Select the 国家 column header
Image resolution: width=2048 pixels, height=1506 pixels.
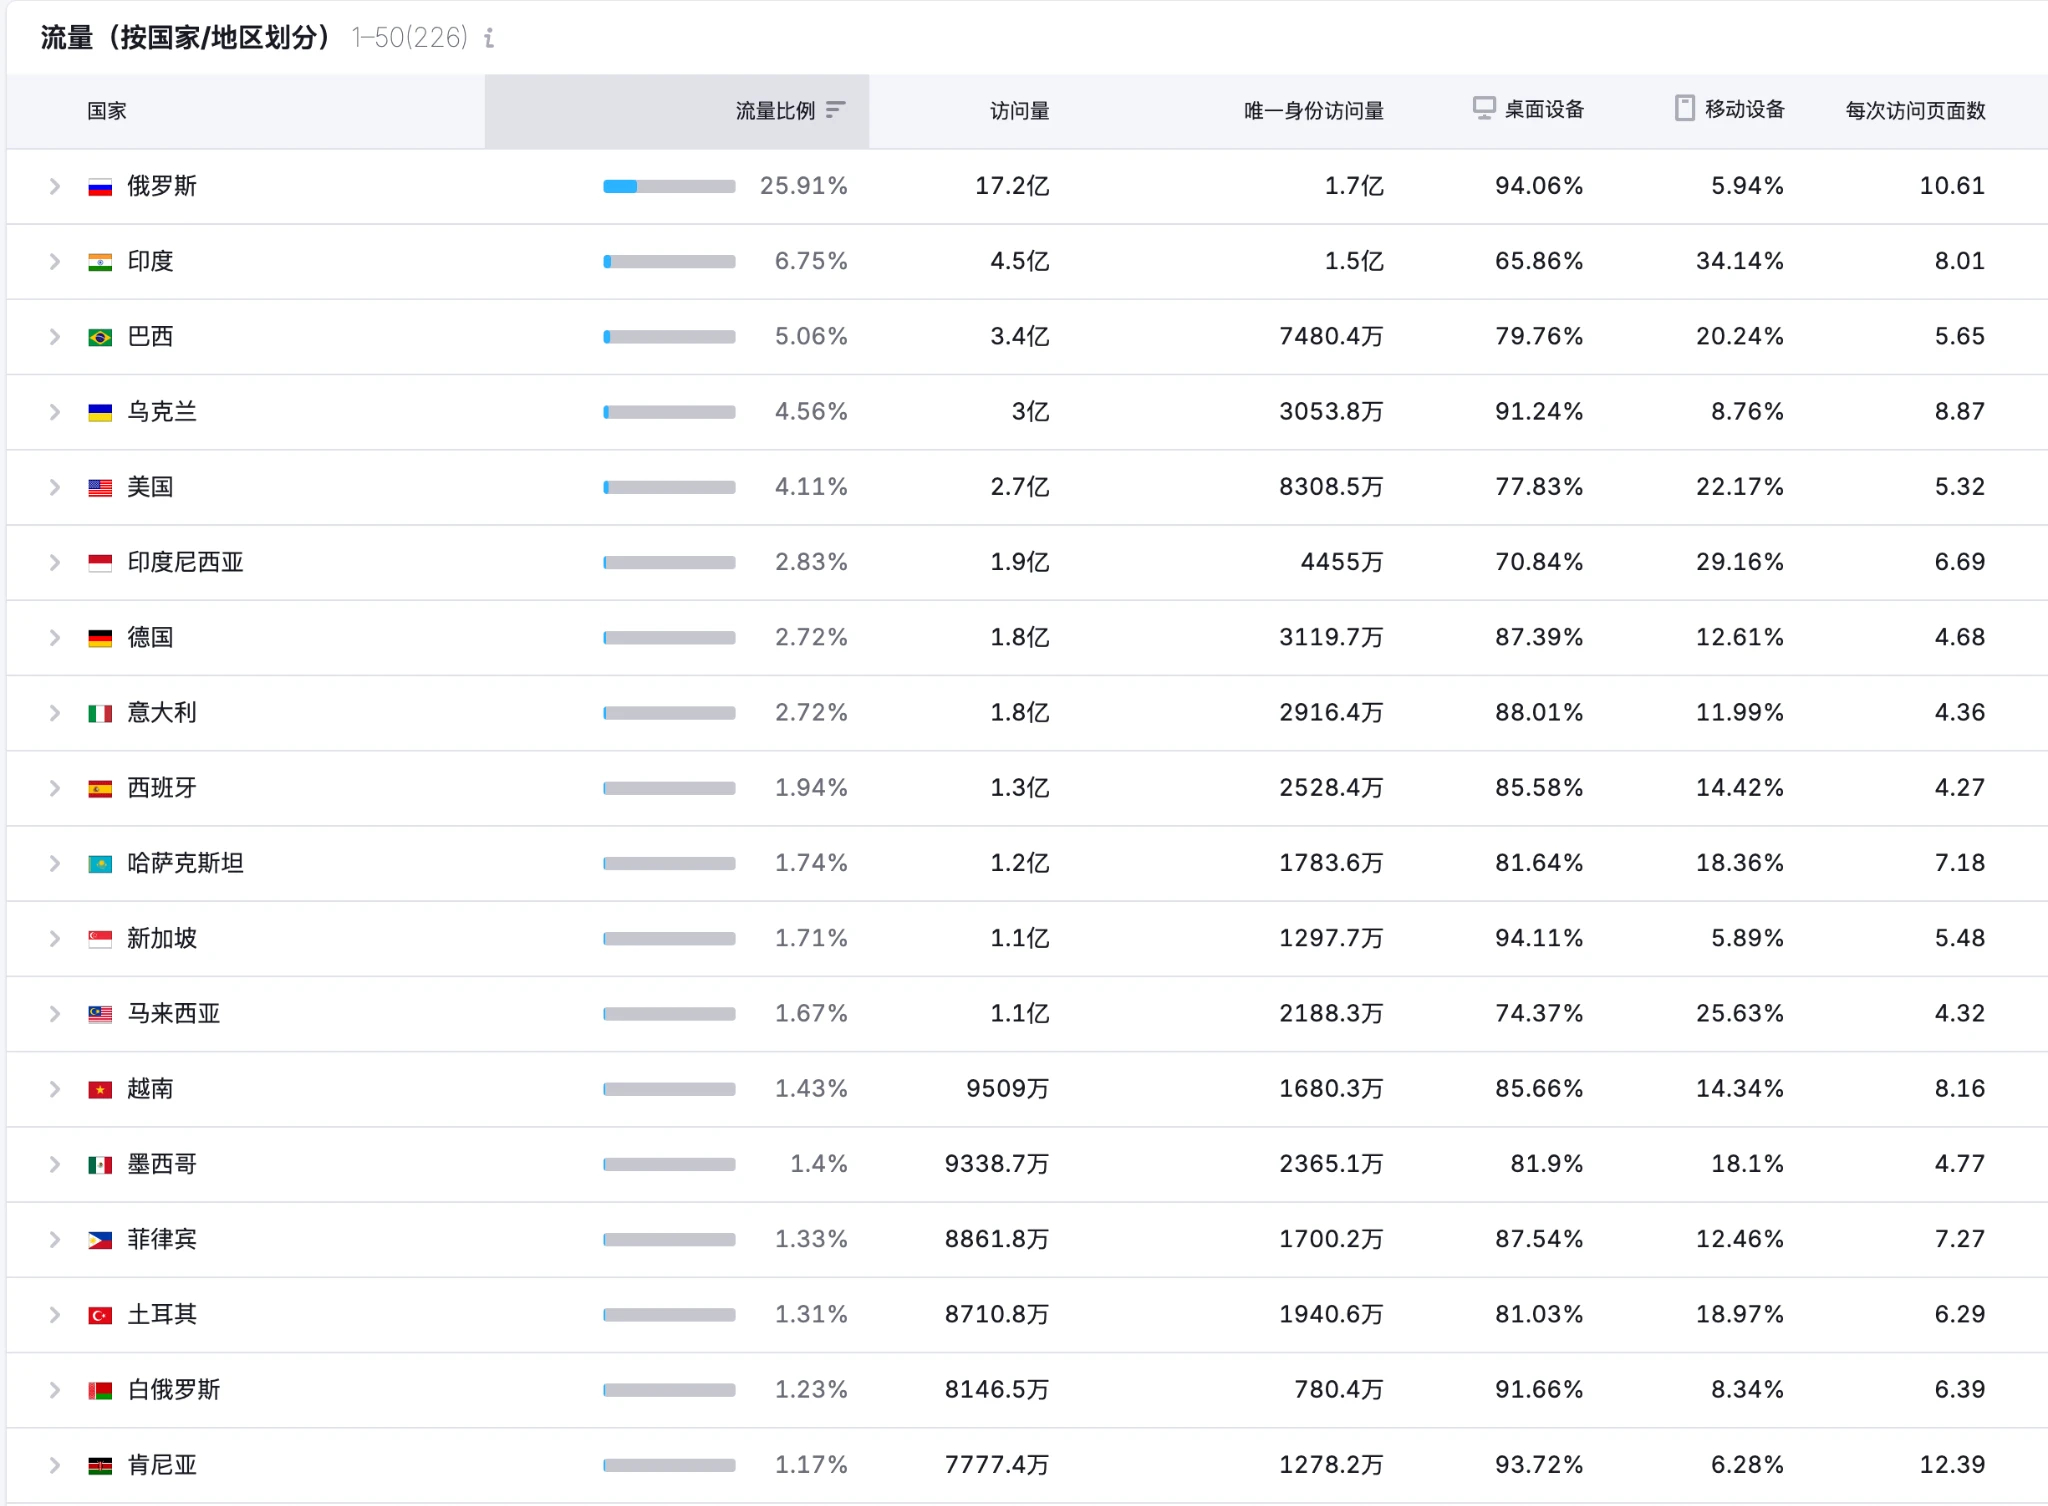pos(106,111)
